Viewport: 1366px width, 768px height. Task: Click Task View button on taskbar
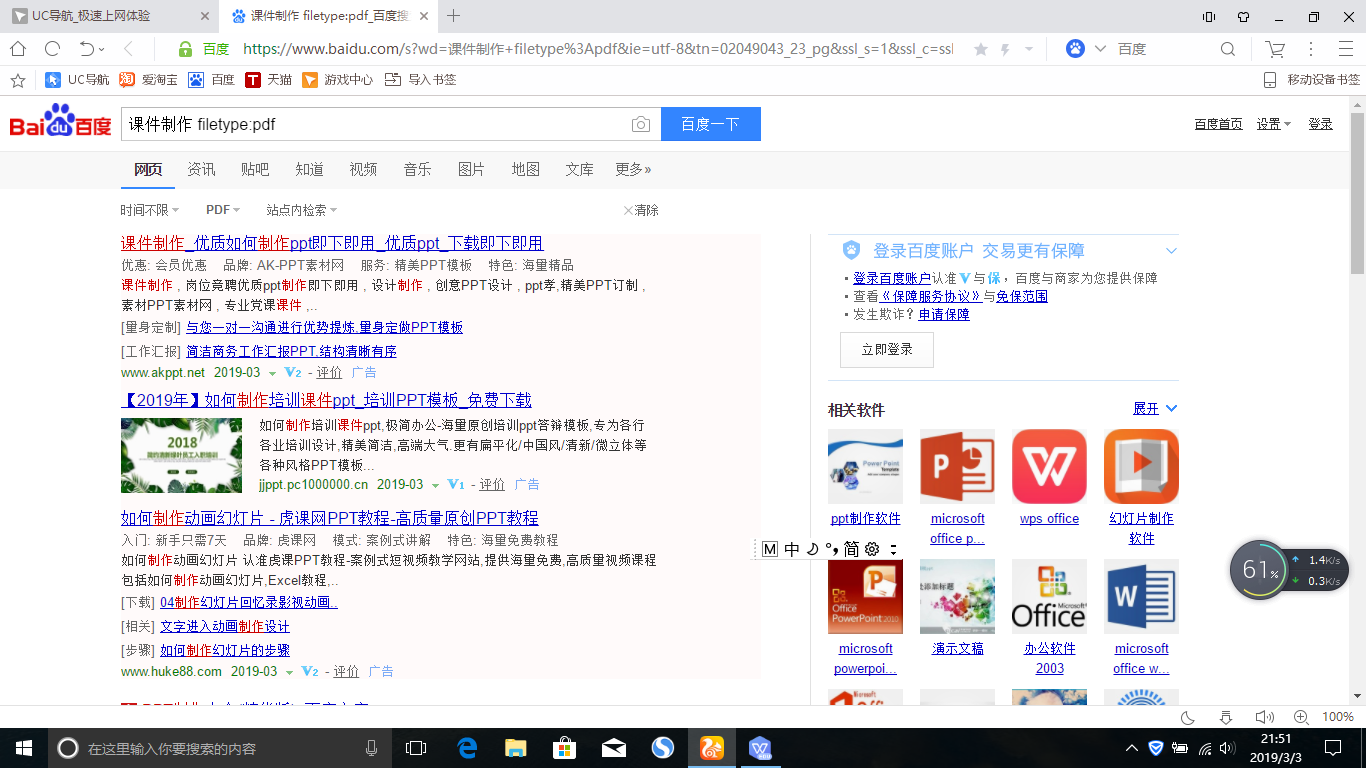[x=416, y=748]
